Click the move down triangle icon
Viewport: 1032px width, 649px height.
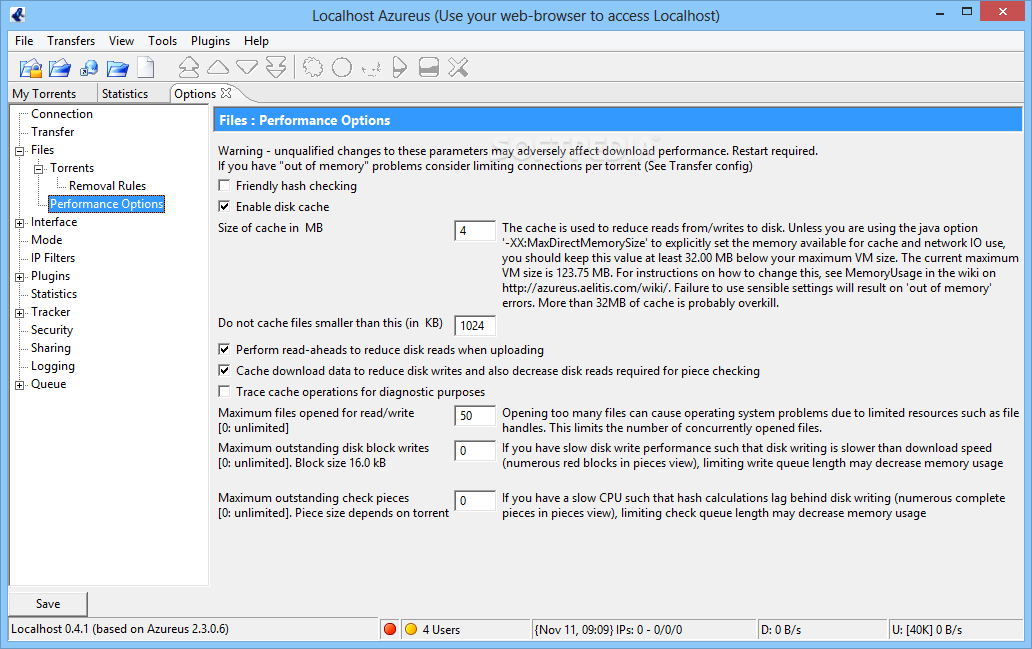click(247, 67)
